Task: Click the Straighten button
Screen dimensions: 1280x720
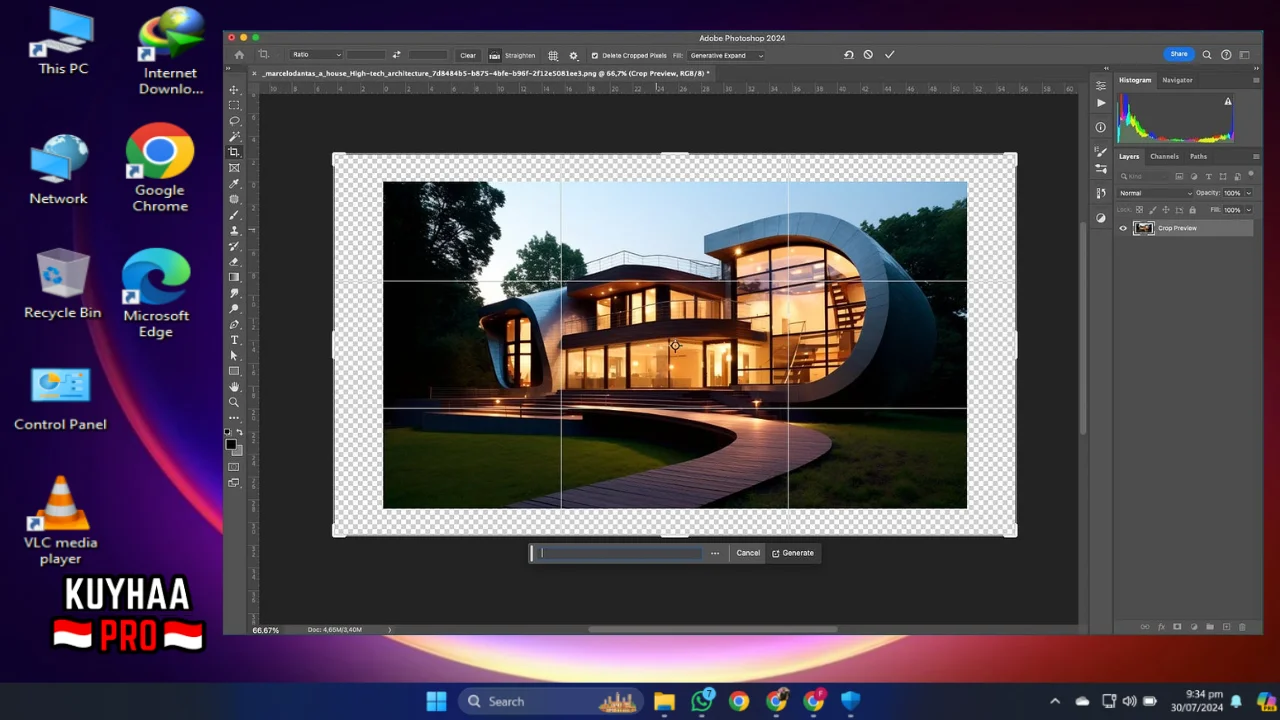Action: coord(512,55)
